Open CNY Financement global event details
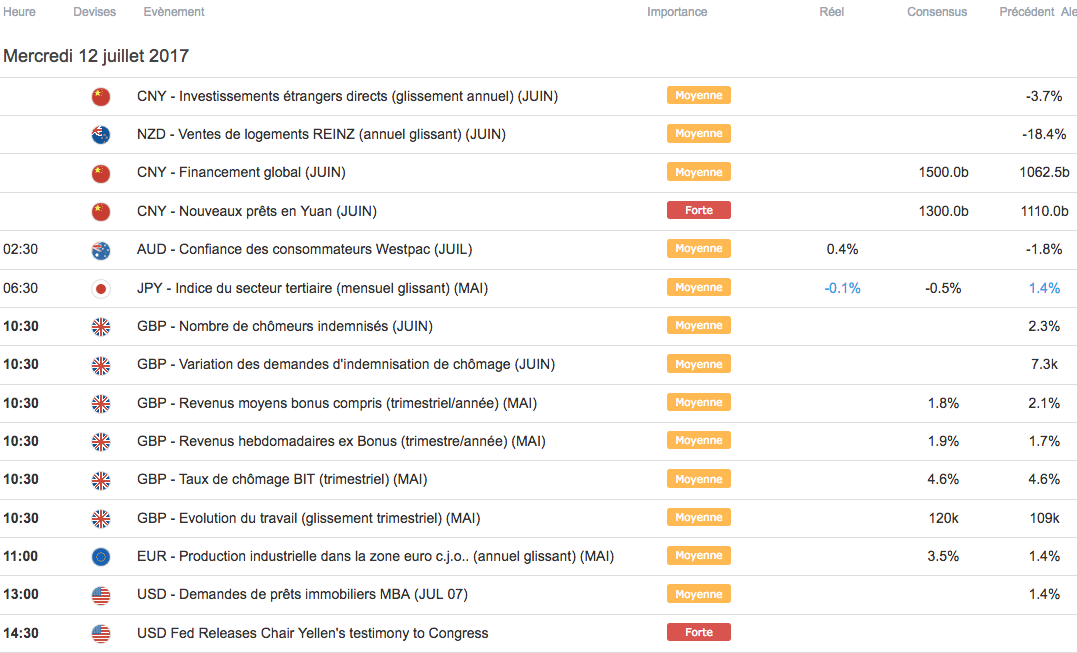1077x653 pixels. click(x=241, y=172)
